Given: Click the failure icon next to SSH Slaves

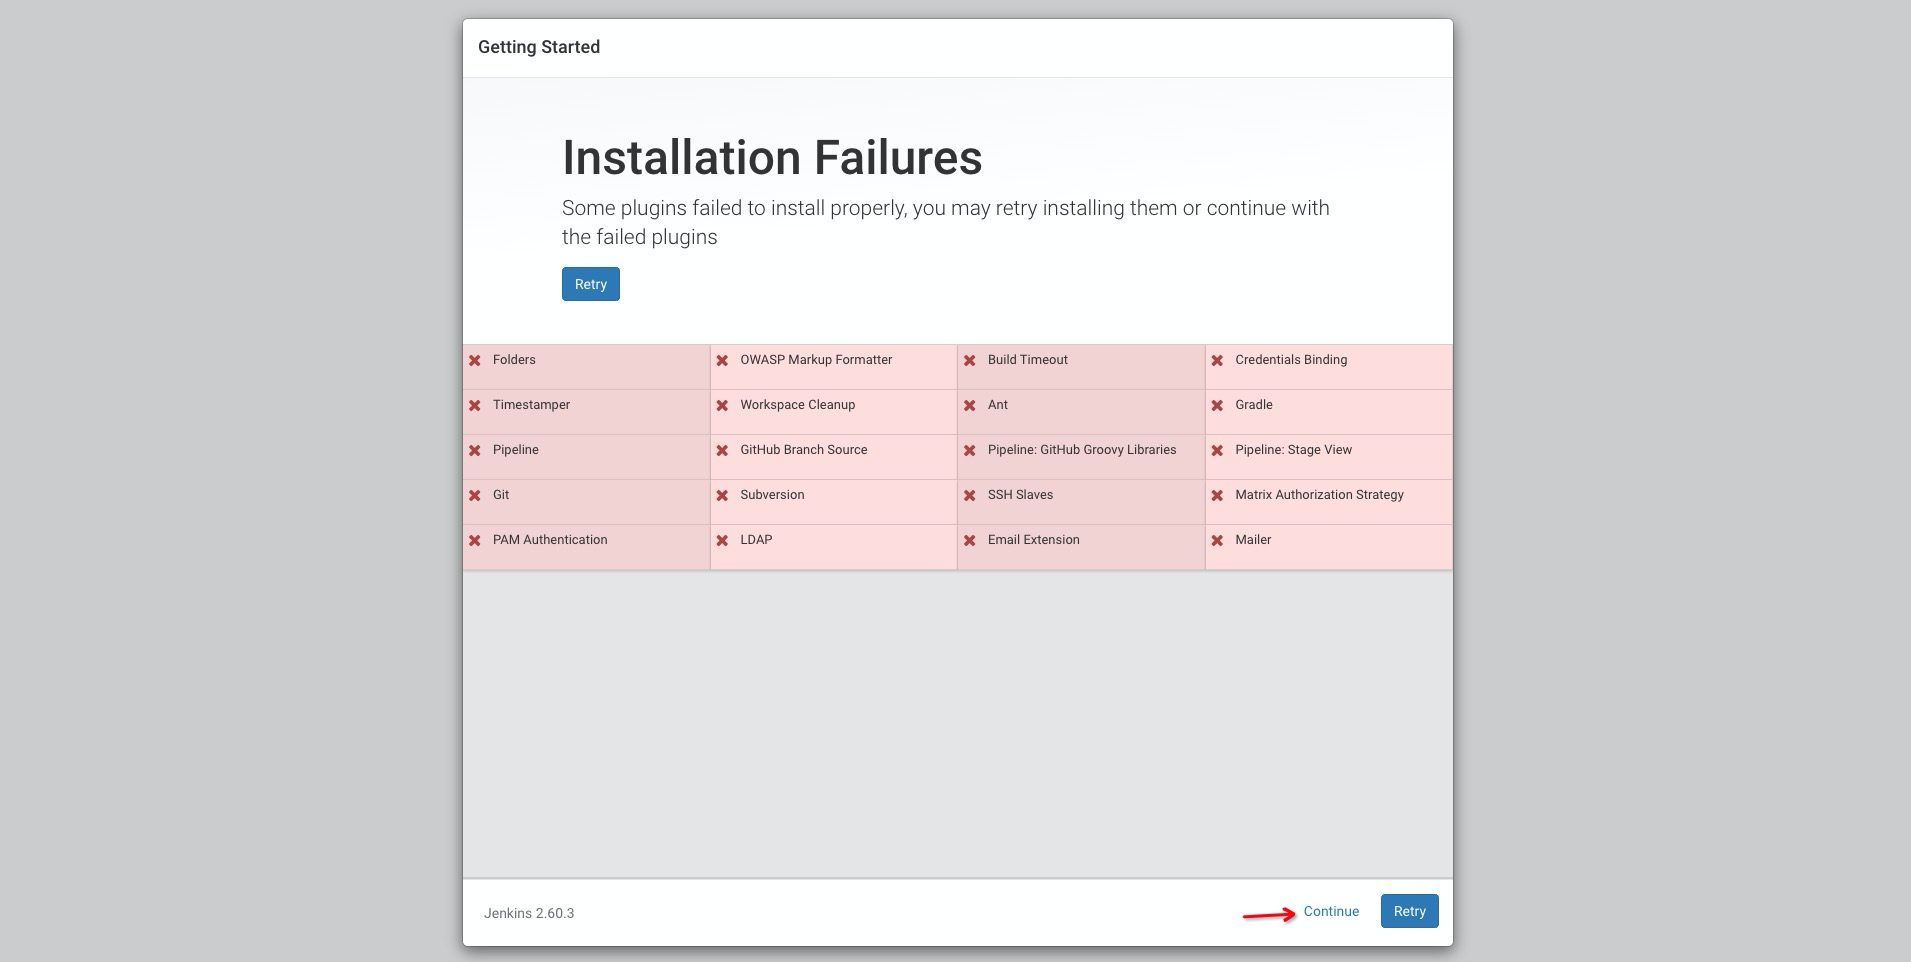Looking at the screenshot, I should [x=969, y=495].
